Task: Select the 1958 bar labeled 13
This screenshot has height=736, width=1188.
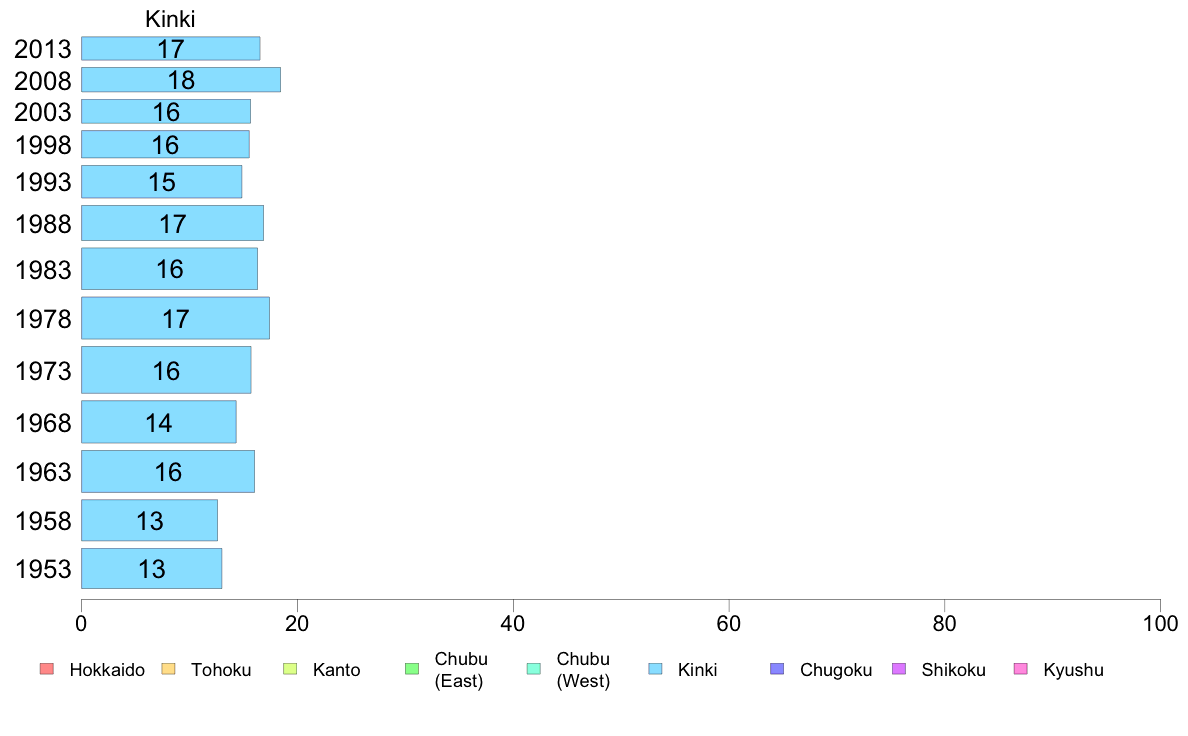Action: pyautogui.click(x=149, y=521)
